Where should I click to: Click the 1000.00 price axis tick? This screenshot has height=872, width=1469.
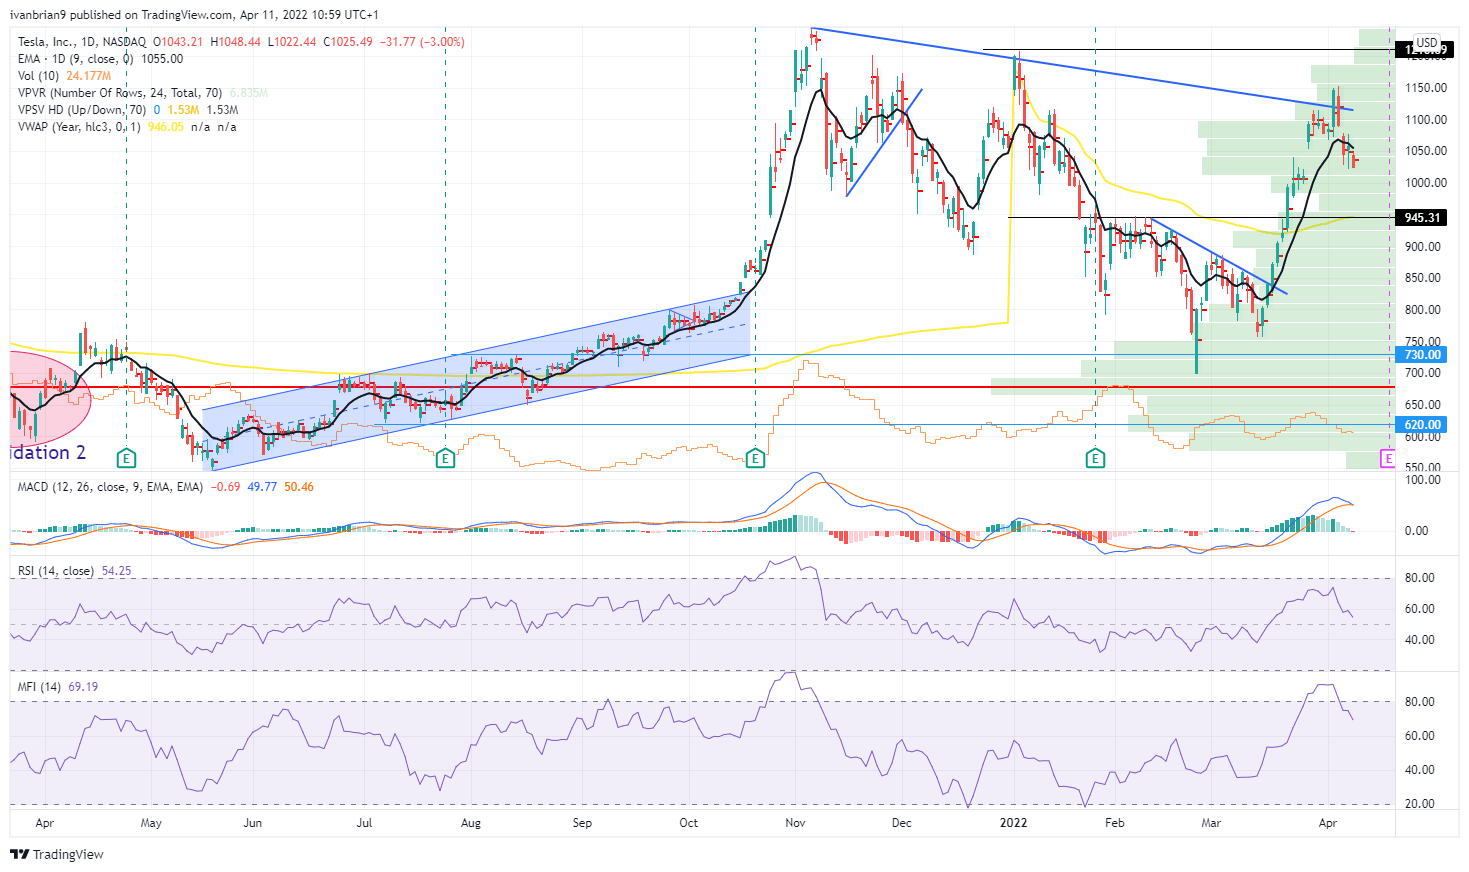pyautogui.click(x=1425, y=183)
